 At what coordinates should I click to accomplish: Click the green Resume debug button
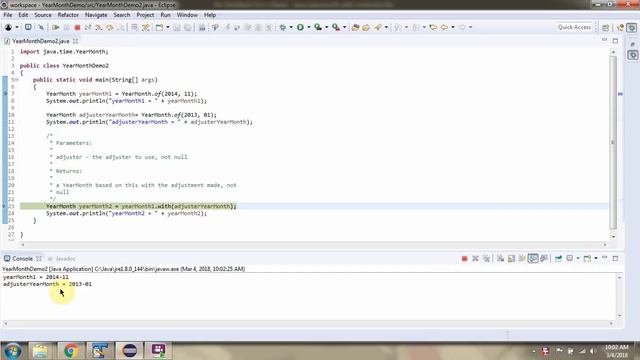(56, 27)
